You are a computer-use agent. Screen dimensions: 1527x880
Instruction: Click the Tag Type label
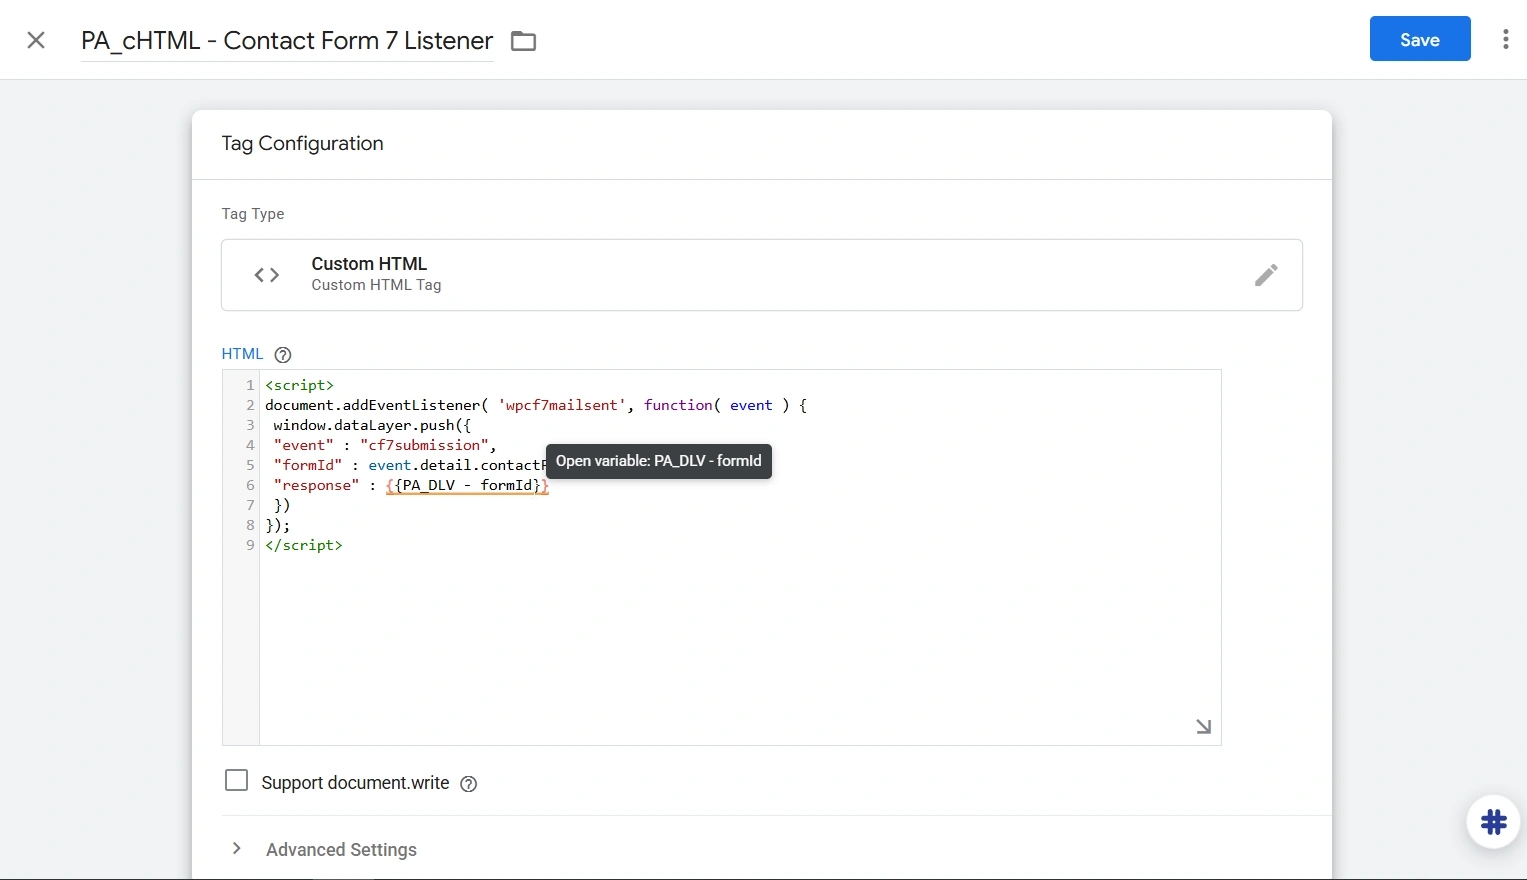click(253, 214)
